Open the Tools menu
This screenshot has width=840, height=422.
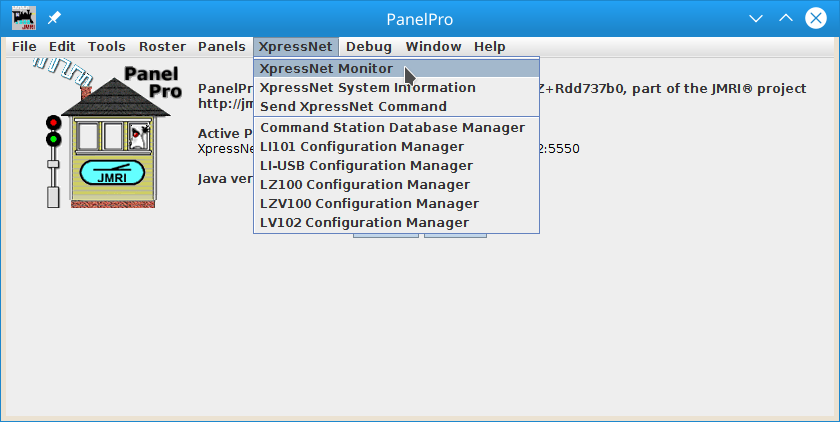point(107,47)
